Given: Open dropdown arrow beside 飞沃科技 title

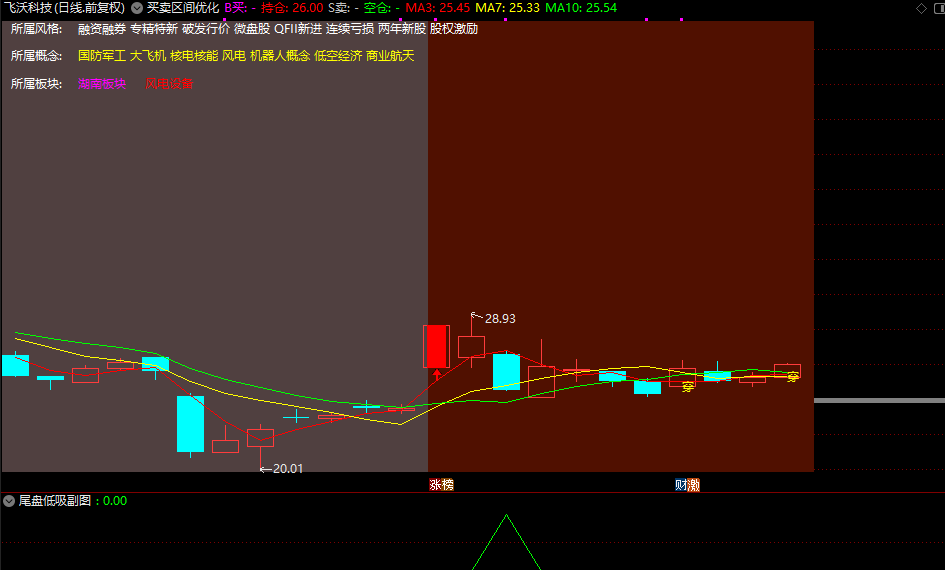Looking at the screenshot, I should click(137, 8).
